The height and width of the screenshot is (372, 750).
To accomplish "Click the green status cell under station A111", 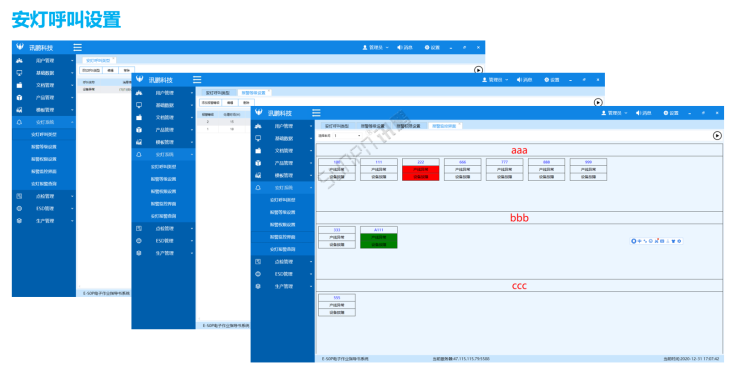I will (x=378, y=241).
